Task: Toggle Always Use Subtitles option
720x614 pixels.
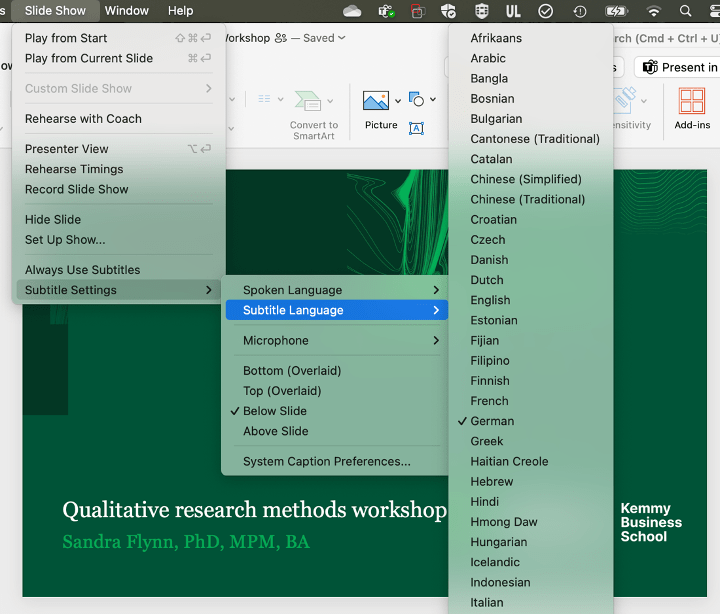Action: click(82, 270)
